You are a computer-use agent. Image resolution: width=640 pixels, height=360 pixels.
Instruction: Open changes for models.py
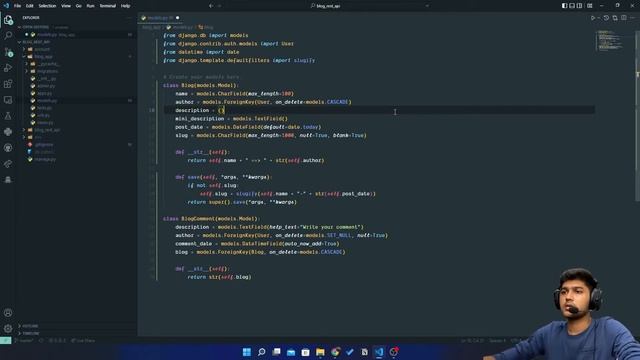615,18
